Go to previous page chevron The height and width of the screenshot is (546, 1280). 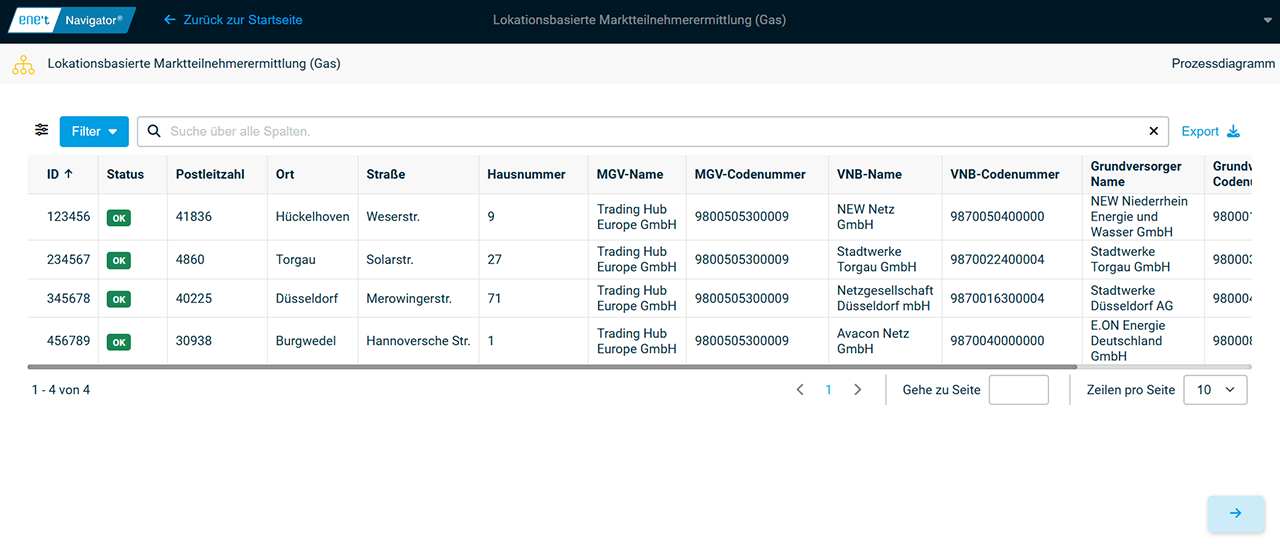800,390
